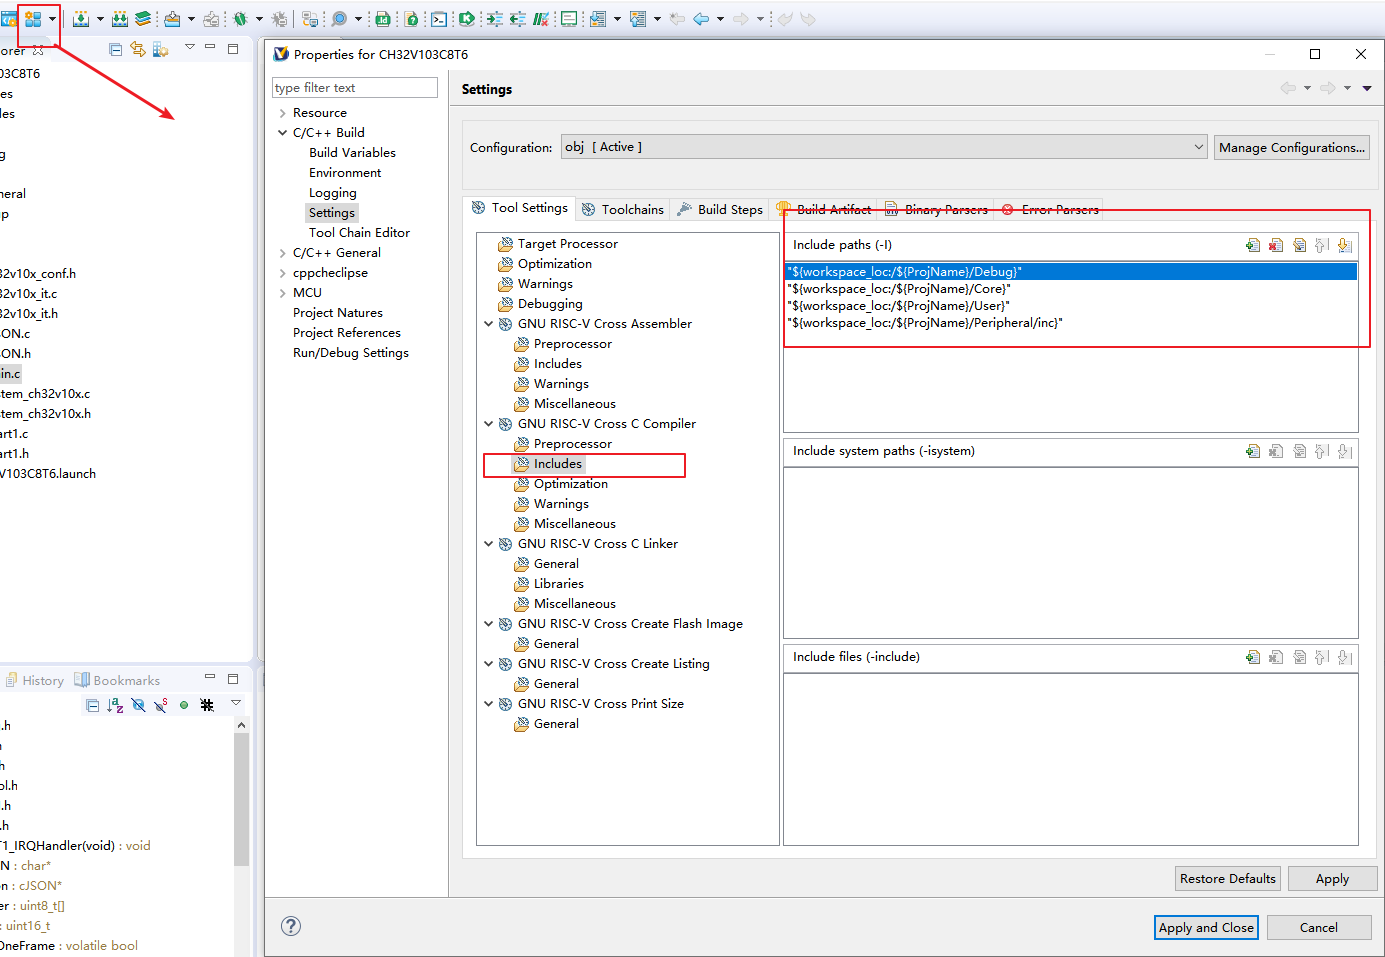Toggle hide static members in outline toolbar

point(161,705)
